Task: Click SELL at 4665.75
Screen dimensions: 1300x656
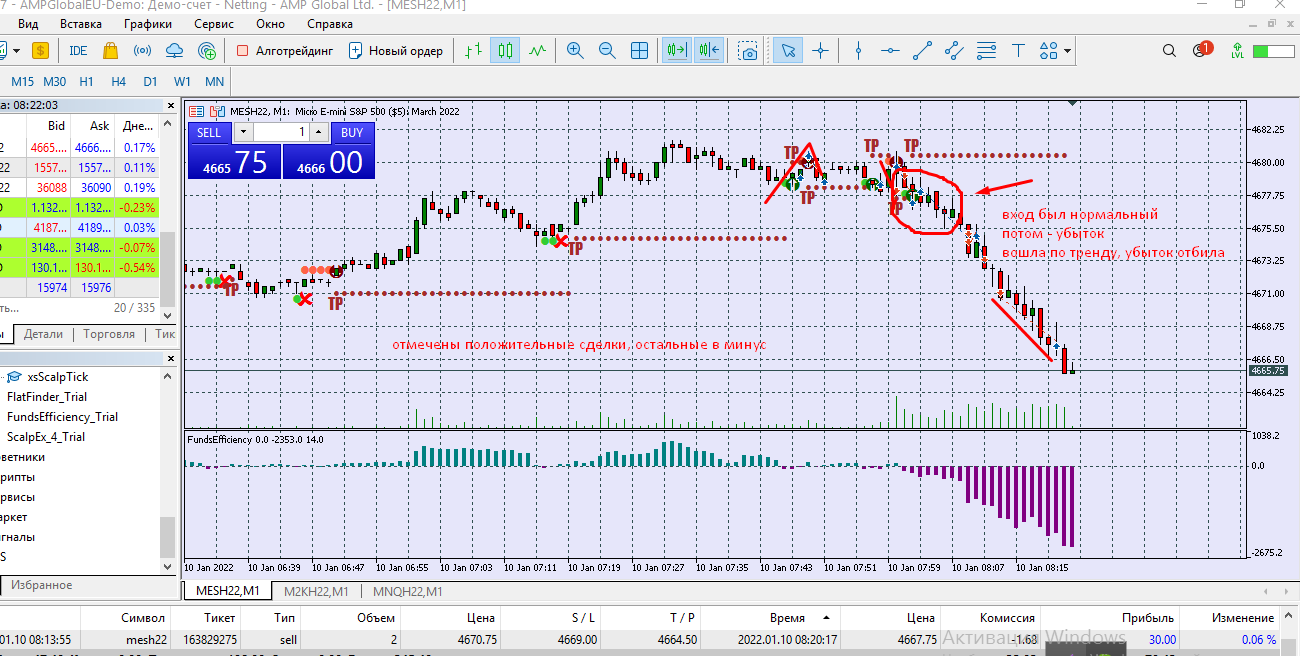Action: tap(234, 160)
